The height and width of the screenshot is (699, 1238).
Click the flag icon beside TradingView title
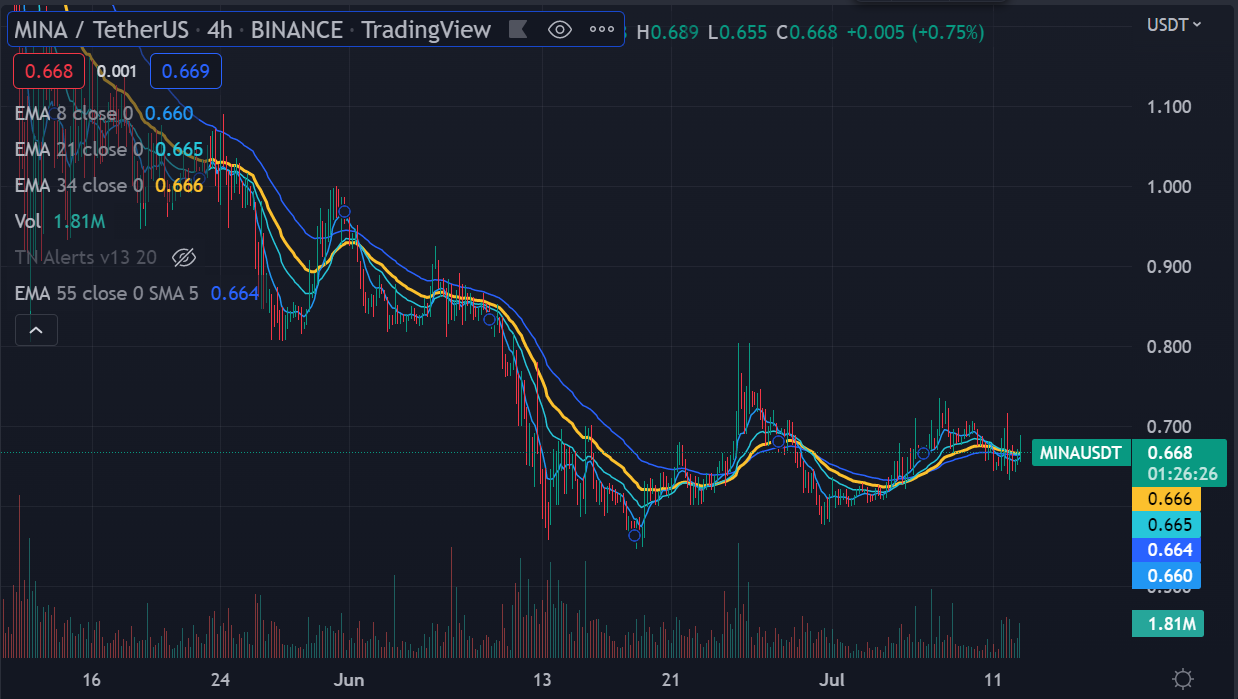[518, 30]
